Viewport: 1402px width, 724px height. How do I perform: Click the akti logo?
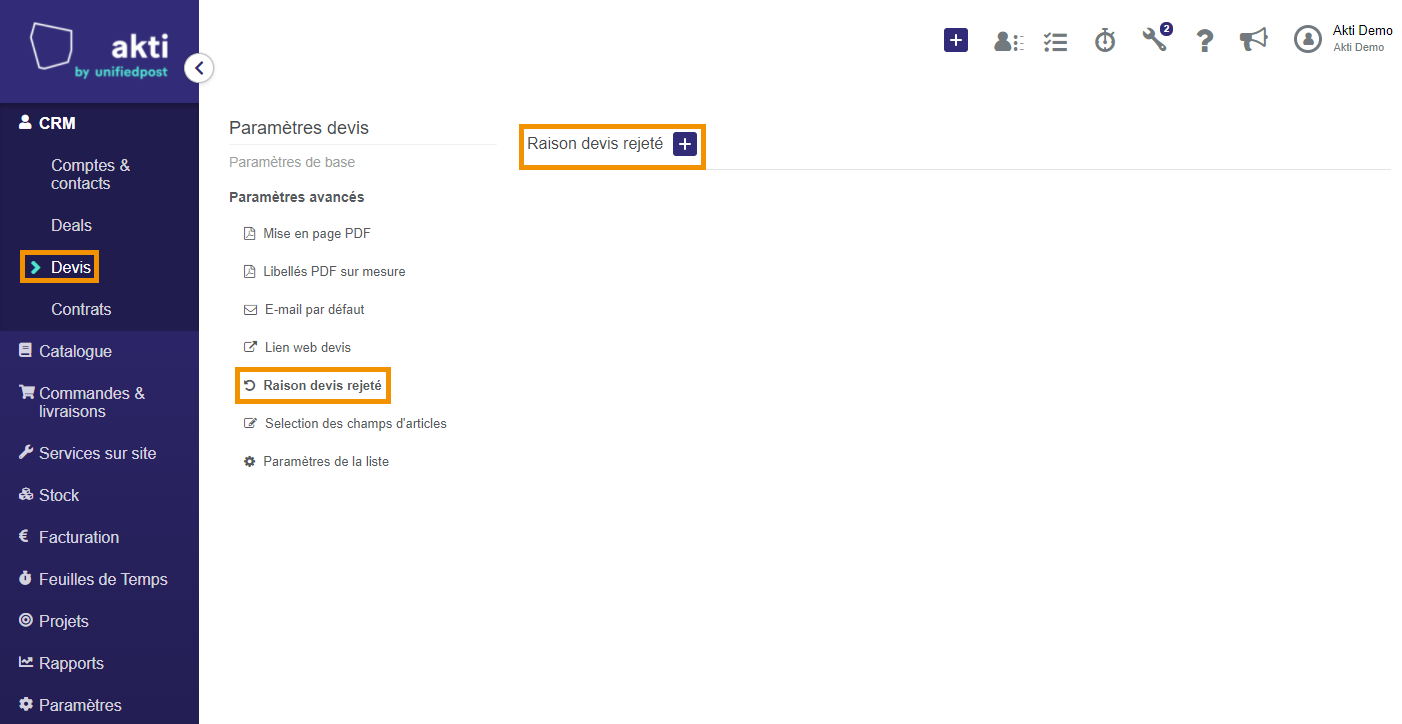point(99,52)
